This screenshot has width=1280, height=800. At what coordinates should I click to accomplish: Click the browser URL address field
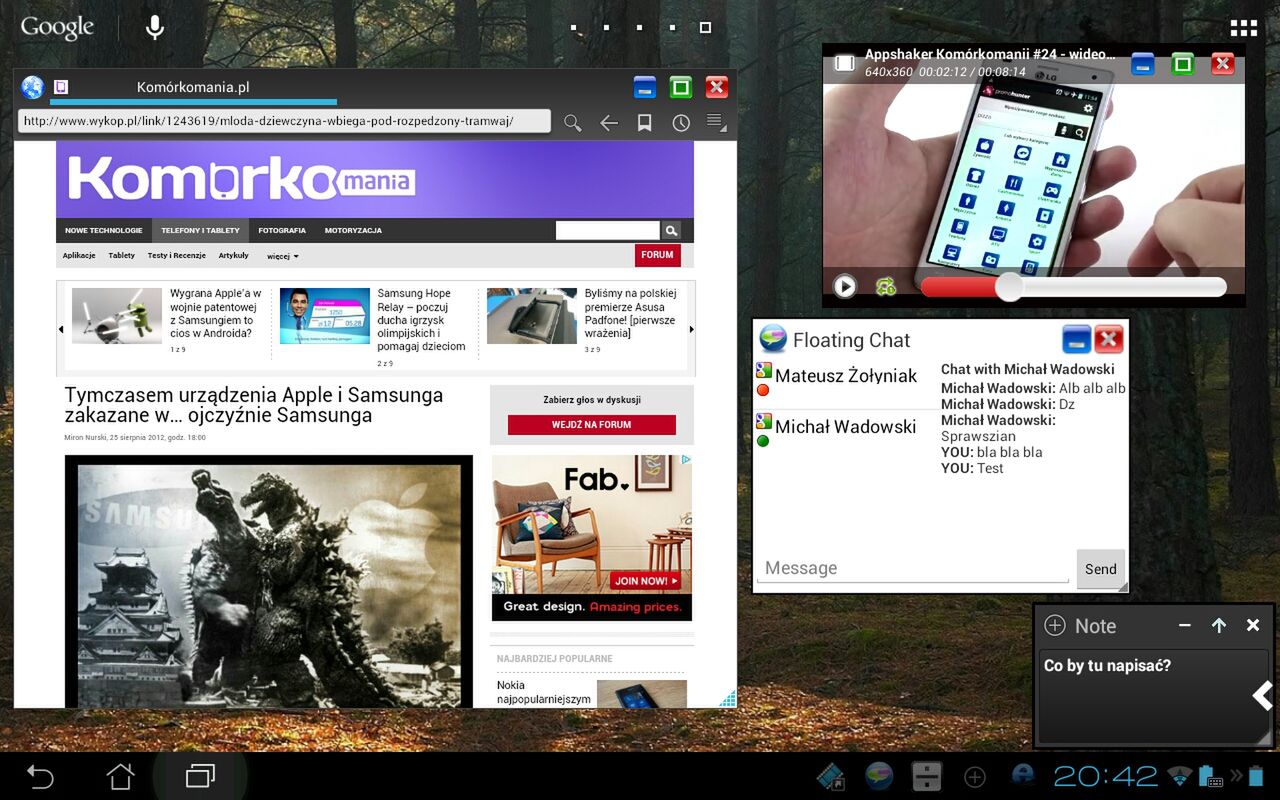pos(284,121)
